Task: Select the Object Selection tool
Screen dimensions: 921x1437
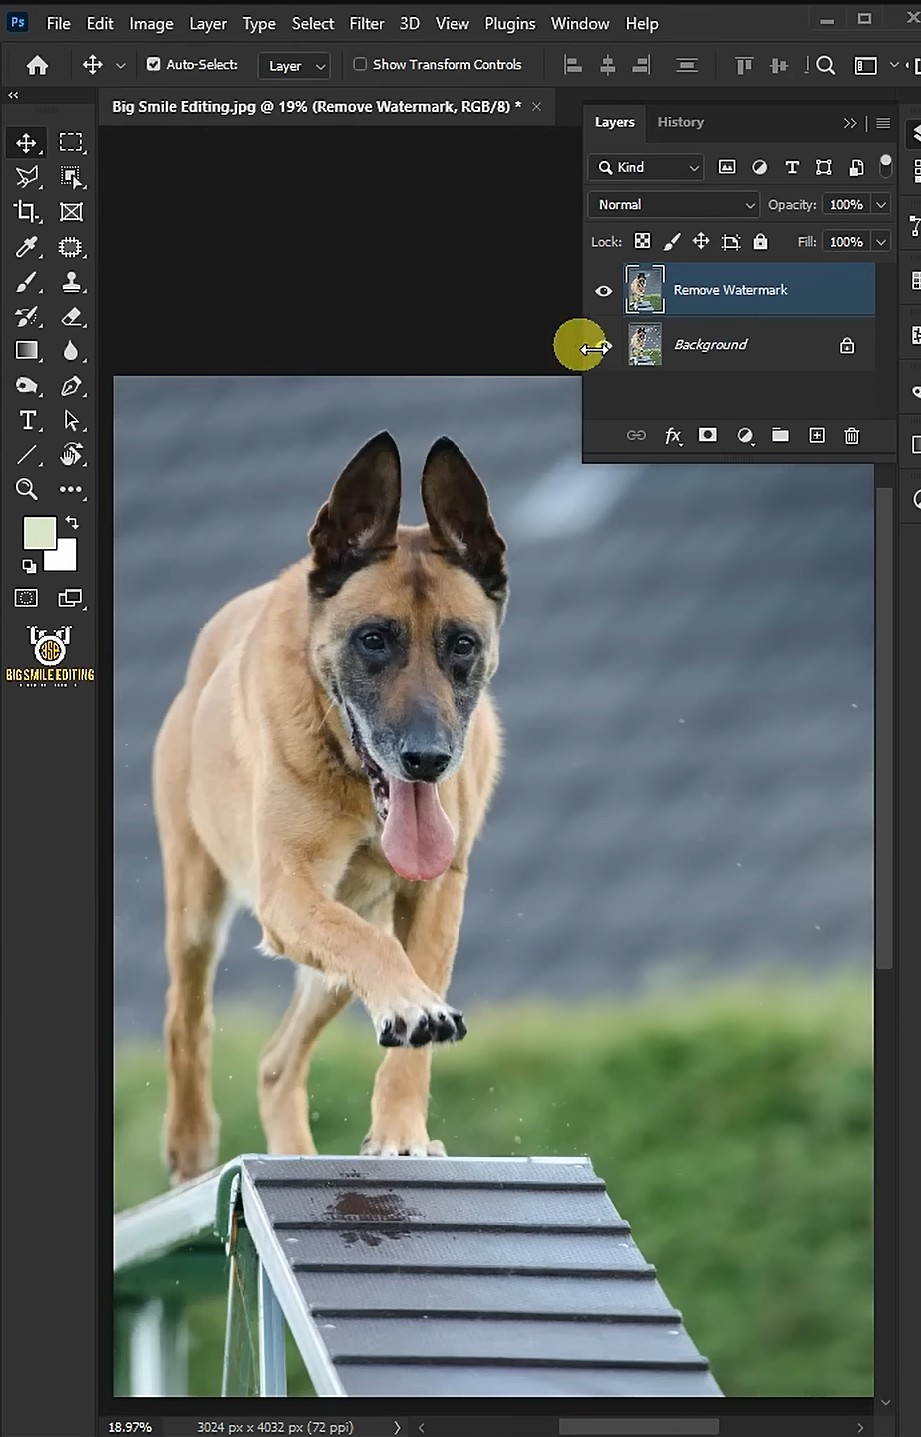Action: click(x=71, y=177)
